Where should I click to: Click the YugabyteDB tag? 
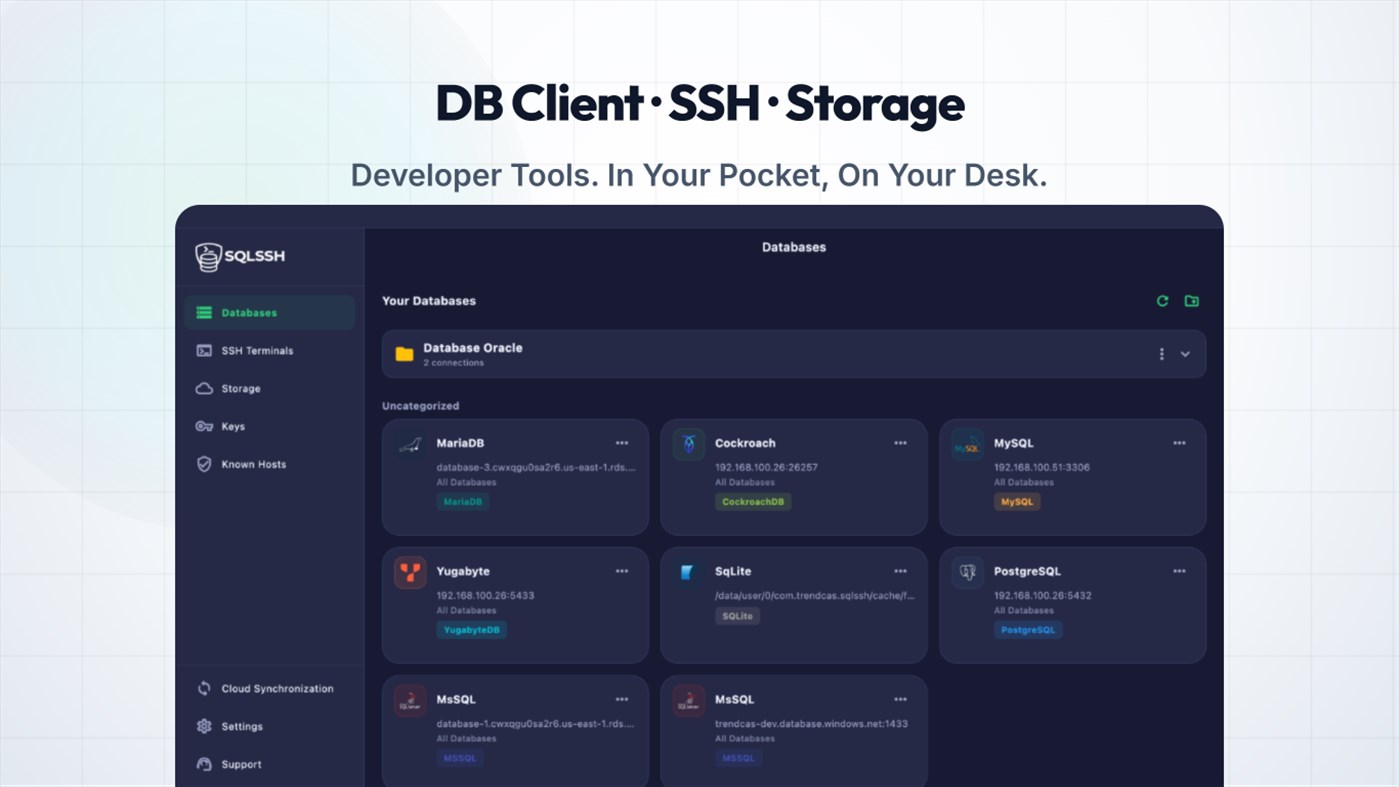coord(472,630)
